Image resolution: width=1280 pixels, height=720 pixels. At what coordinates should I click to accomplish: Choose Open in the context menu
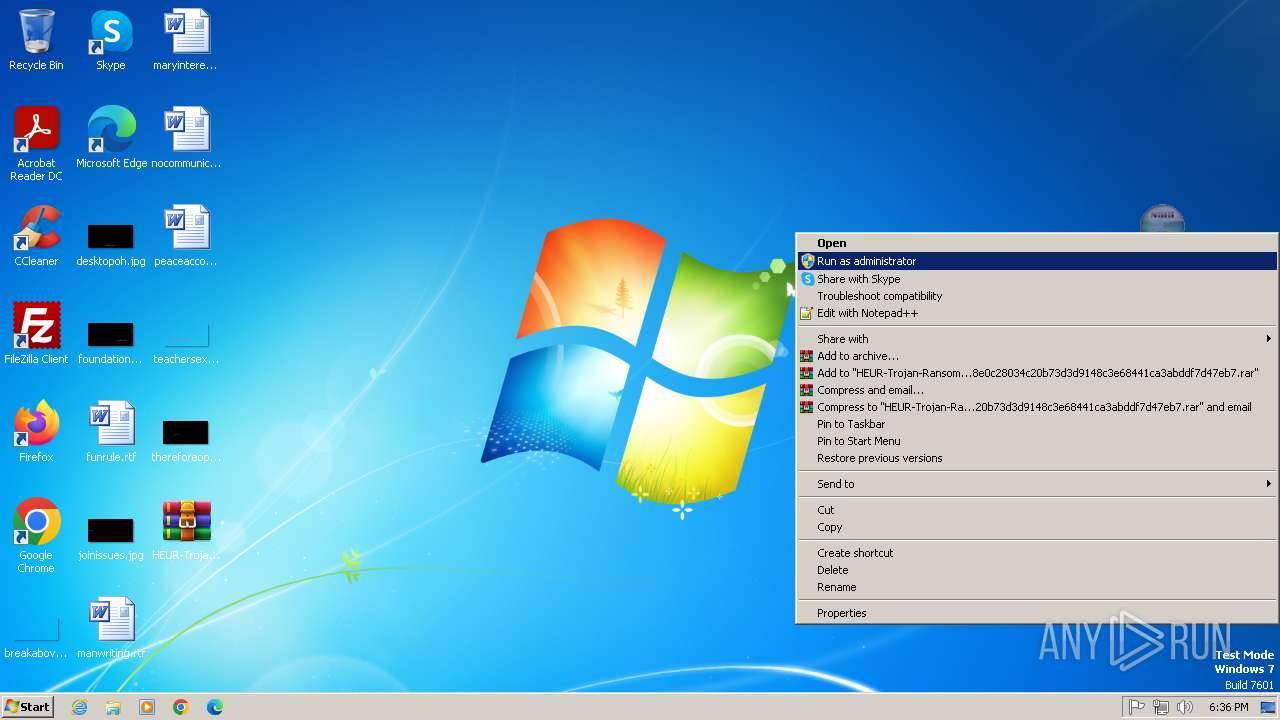click(x=1036, y=243)
